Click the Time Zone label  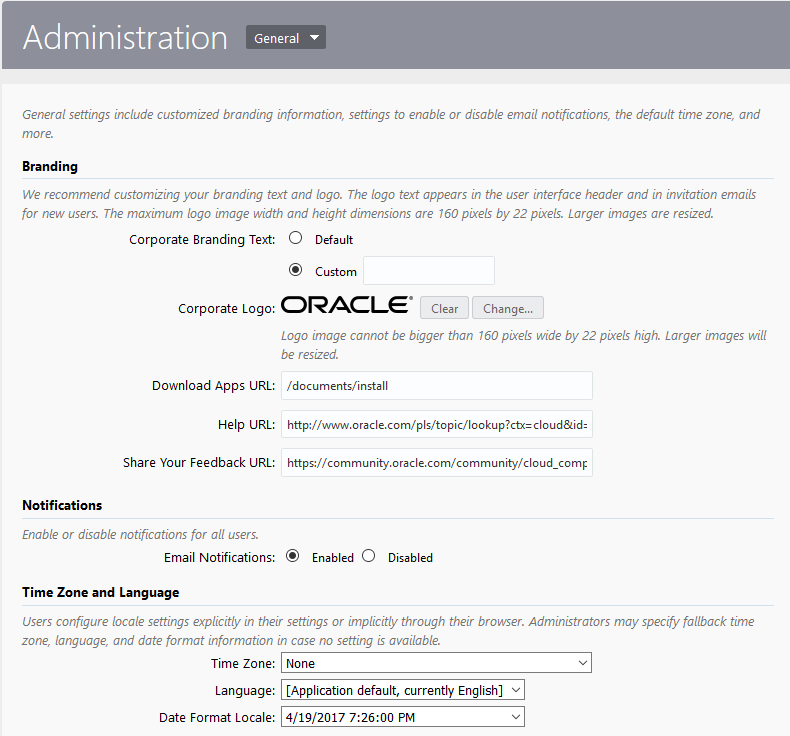coord(243,663)
